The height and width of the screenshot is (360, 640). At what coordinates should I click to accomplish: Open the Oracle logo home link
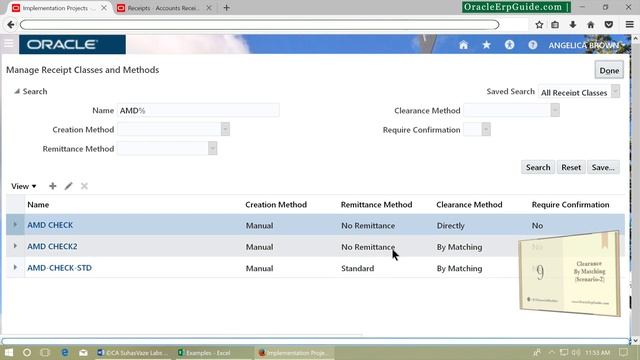click(72, 44)
